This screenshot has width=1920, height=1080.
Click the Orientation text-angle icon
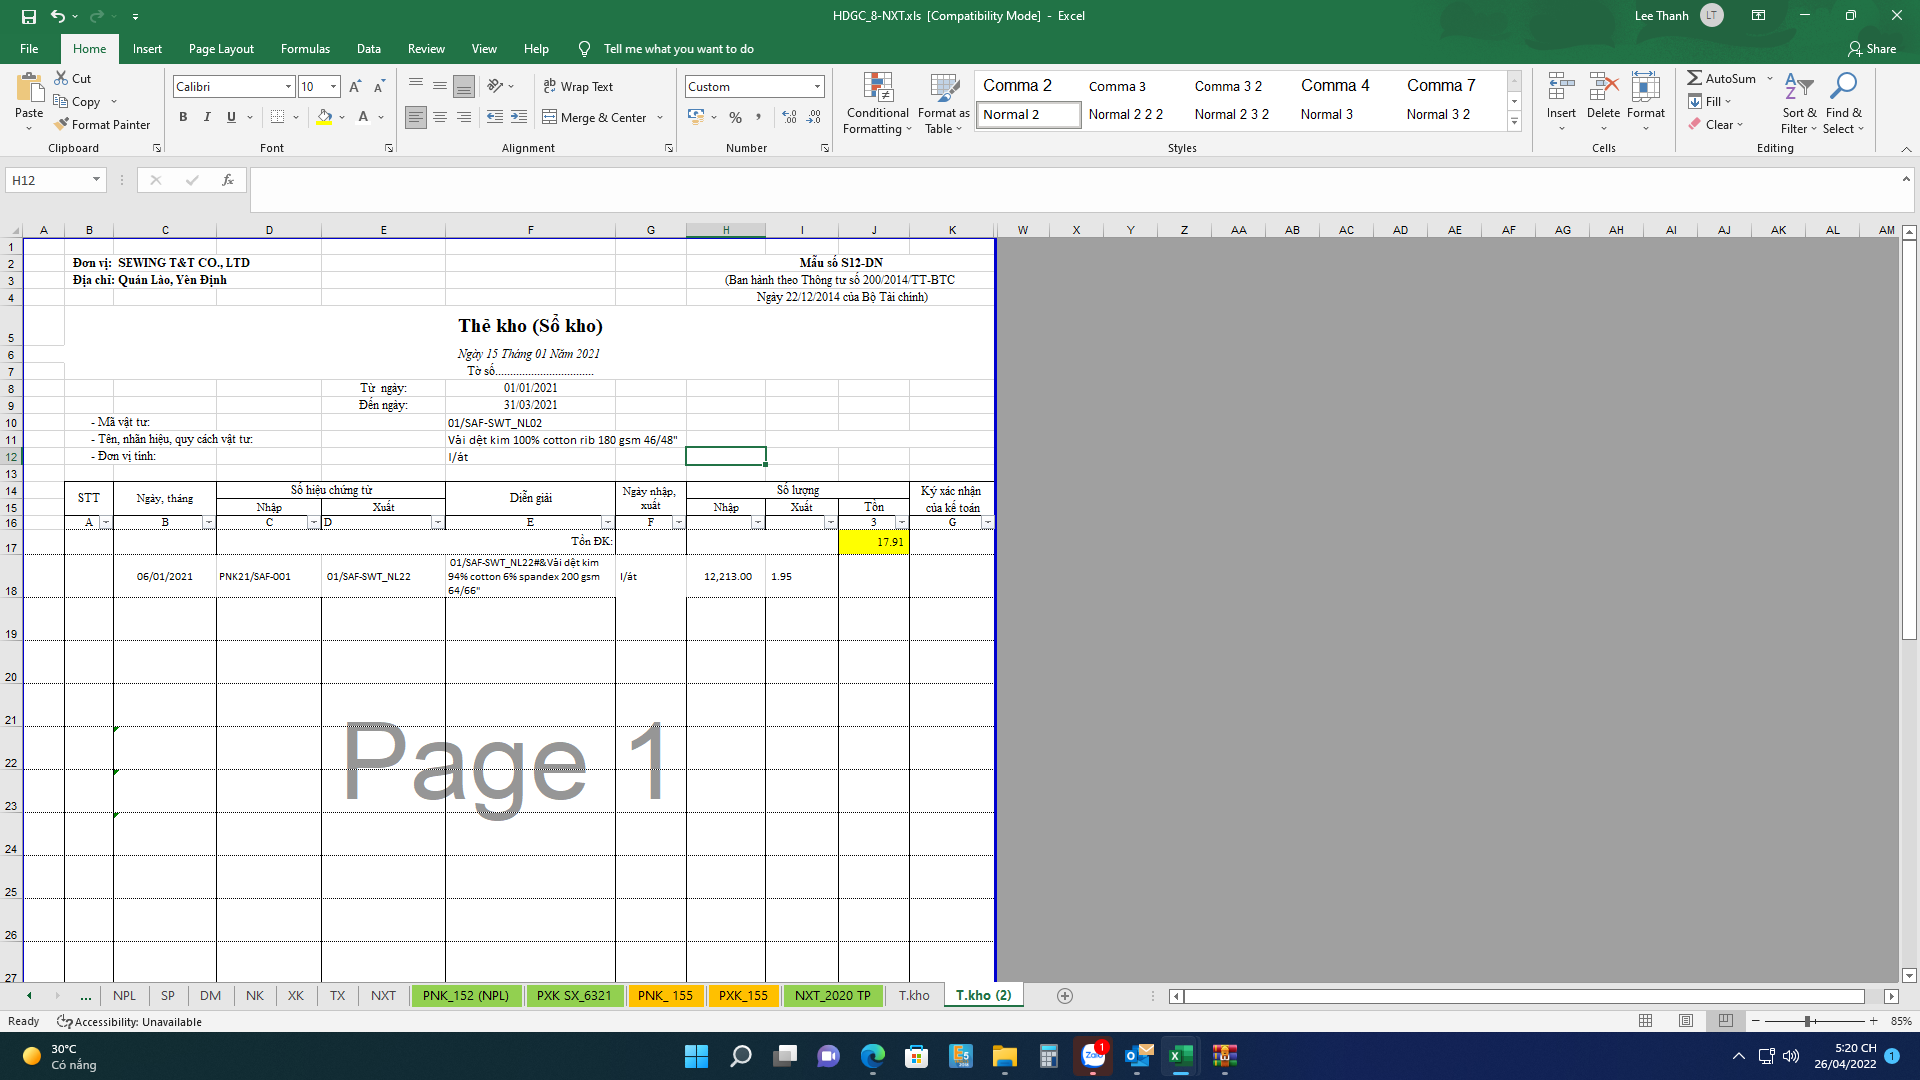click(495, 87)
